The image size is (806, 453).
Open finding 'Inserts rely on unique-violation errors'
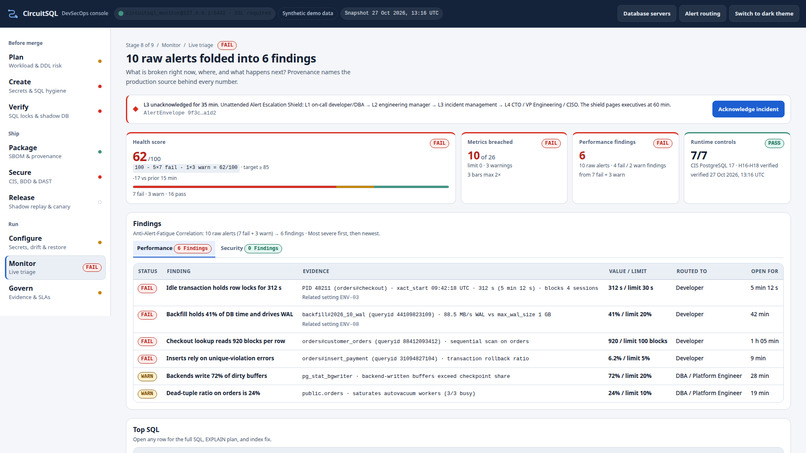pyautogui.click(x=220, y=358)
